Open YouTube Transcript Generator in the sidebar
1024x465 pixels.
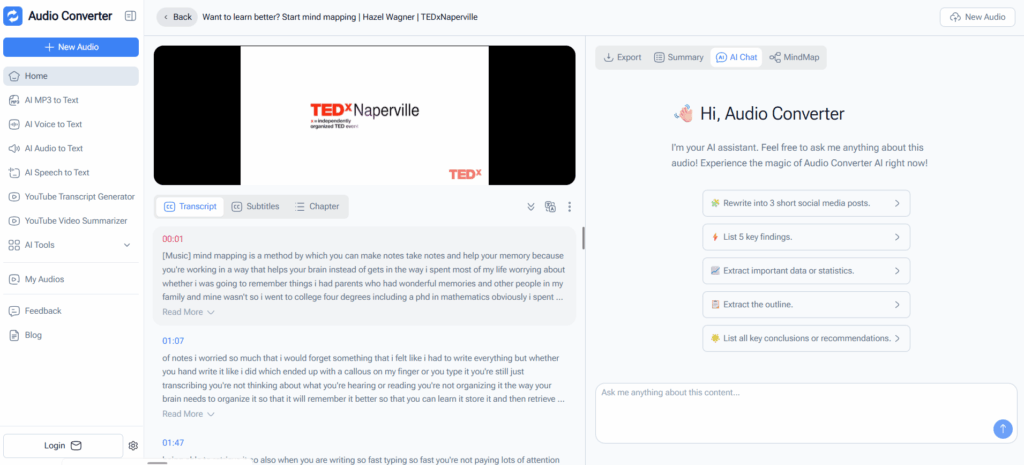pos(79,197)
